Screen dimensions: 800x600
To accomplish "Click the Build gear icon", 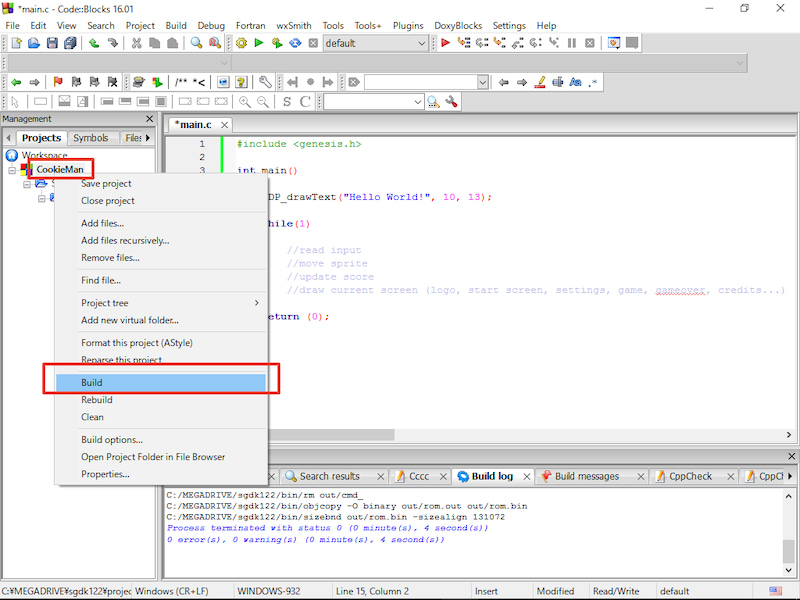I will 241,43.
